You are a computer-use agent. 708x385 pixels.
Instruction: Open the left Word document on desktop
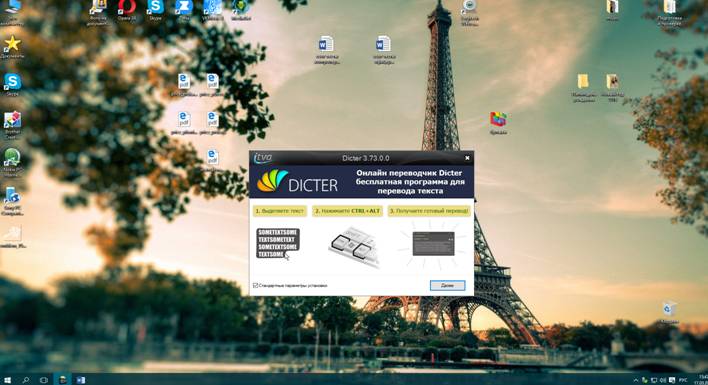coord(326,50)
